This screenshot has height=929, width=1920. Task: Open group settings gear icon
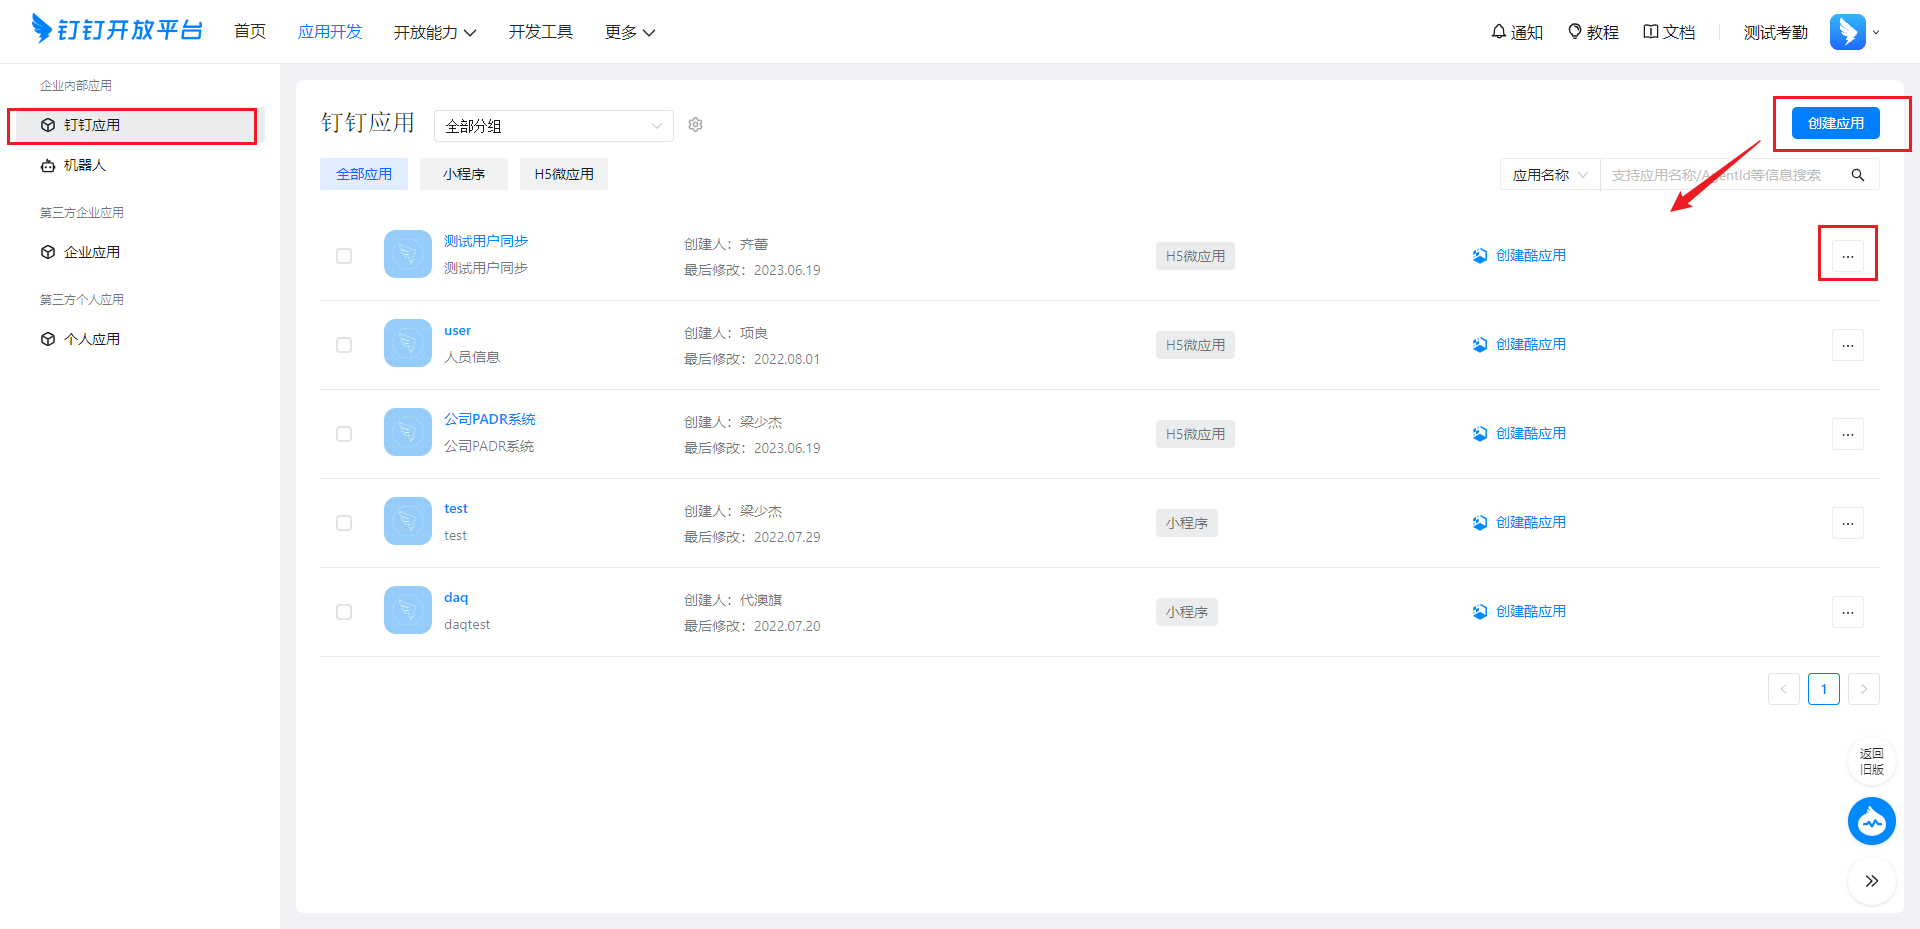(696, 125)
